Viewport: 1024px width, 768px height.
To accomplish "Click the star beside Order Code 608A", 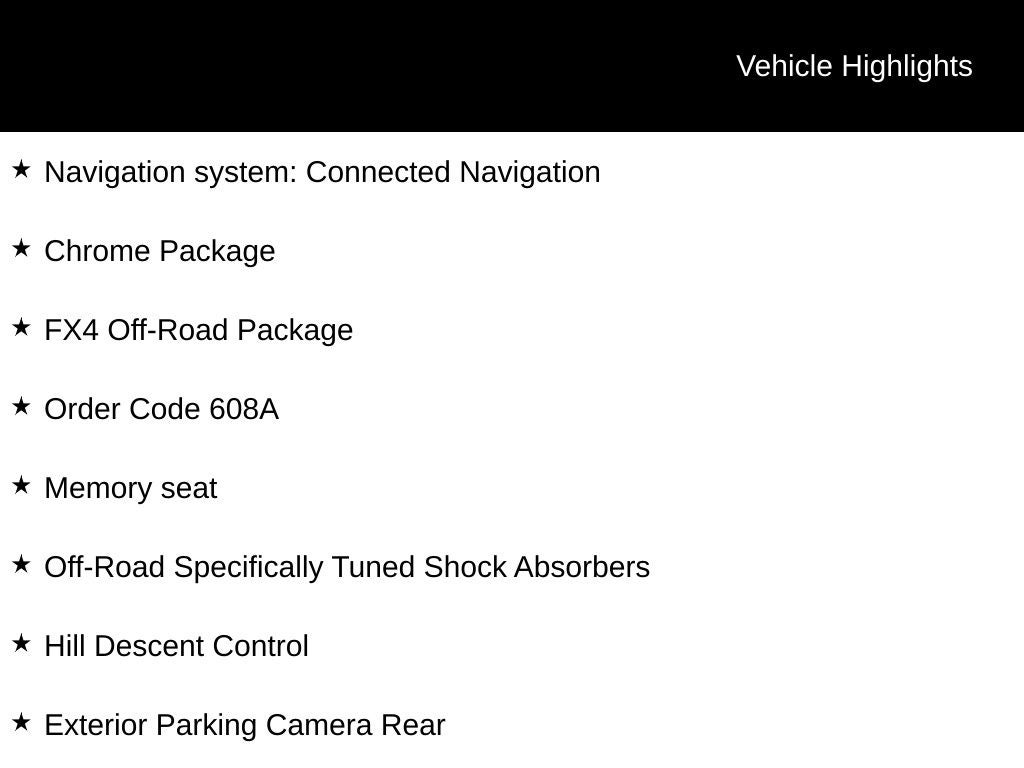I will pyautogui.click(x=21, y=407).
